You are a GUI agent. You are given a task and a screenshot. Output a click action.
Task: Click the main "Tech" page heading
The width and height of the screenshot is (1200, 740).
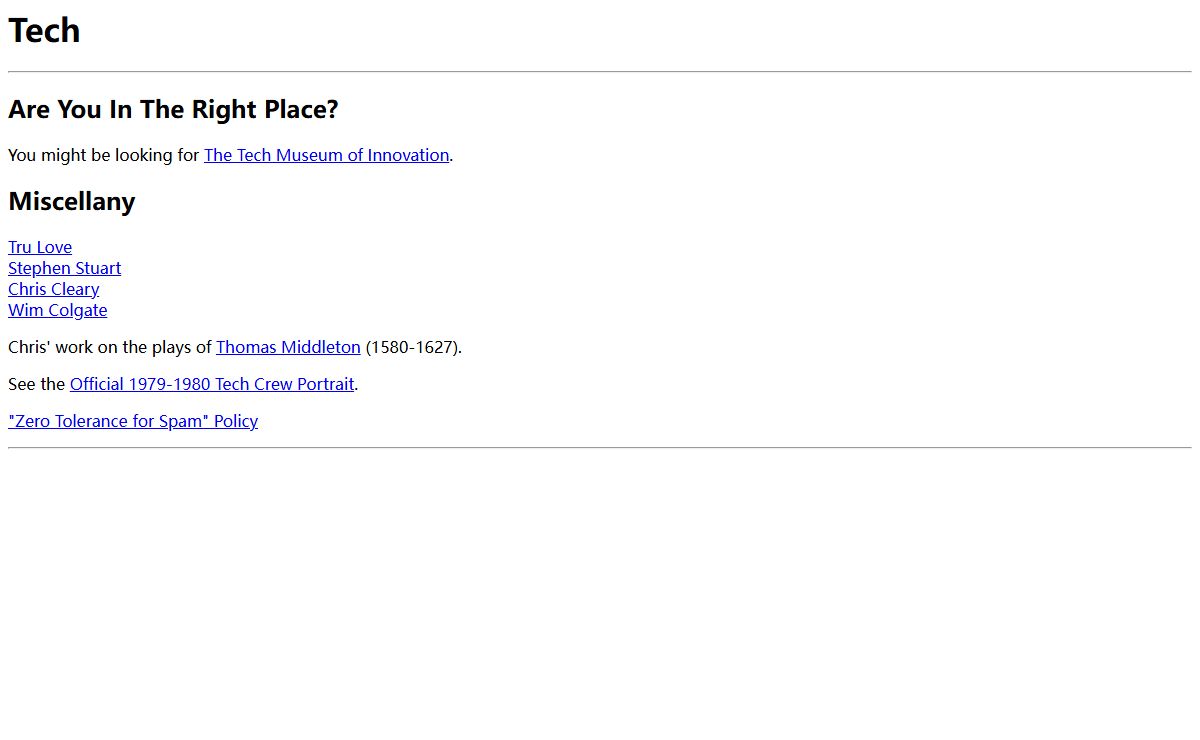[44, 31]
